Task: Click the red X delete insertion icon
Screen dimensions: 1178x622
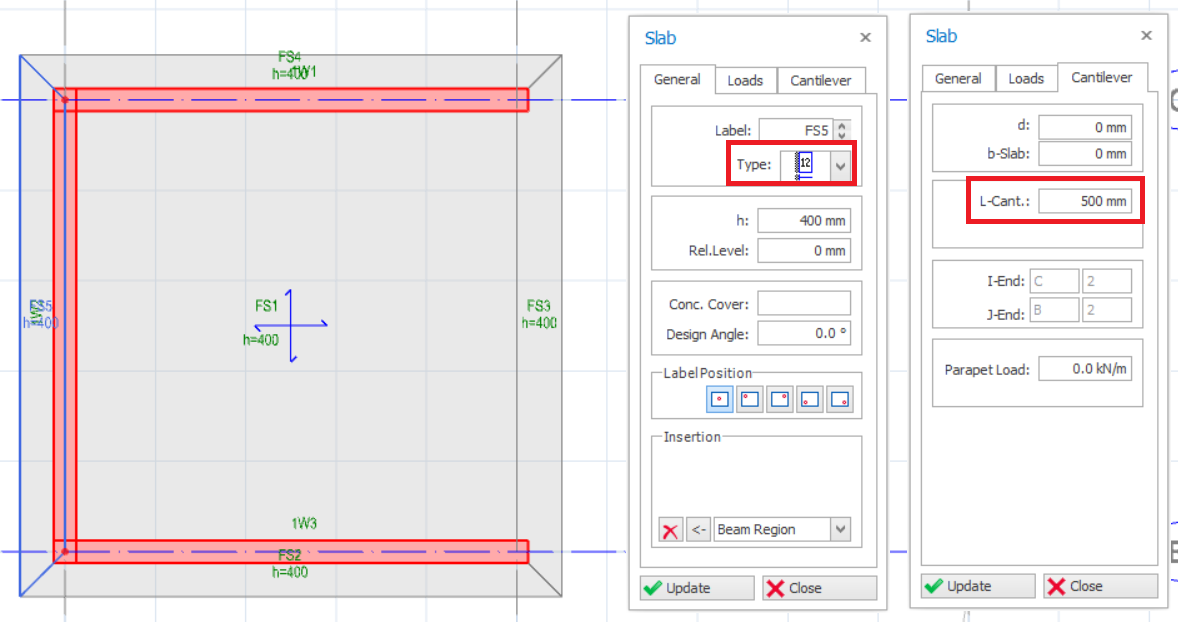Action: [669, 529]
